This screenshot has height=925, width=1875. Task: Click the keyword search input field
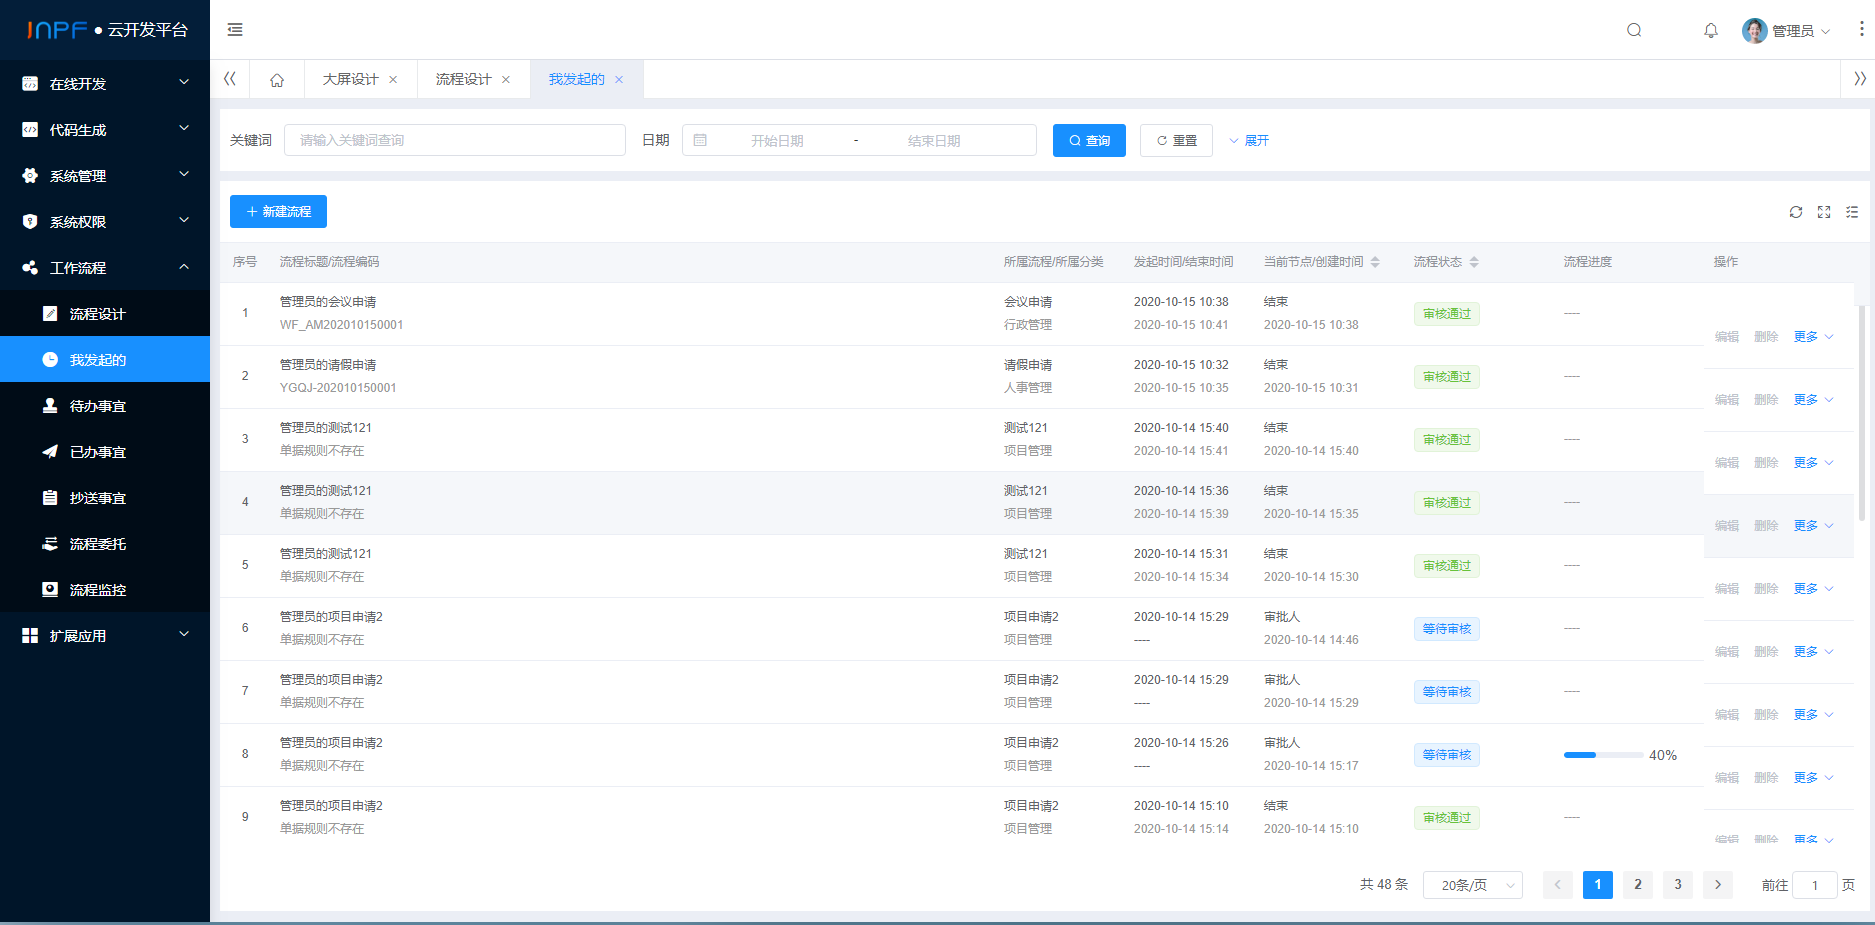pos(455,140)
